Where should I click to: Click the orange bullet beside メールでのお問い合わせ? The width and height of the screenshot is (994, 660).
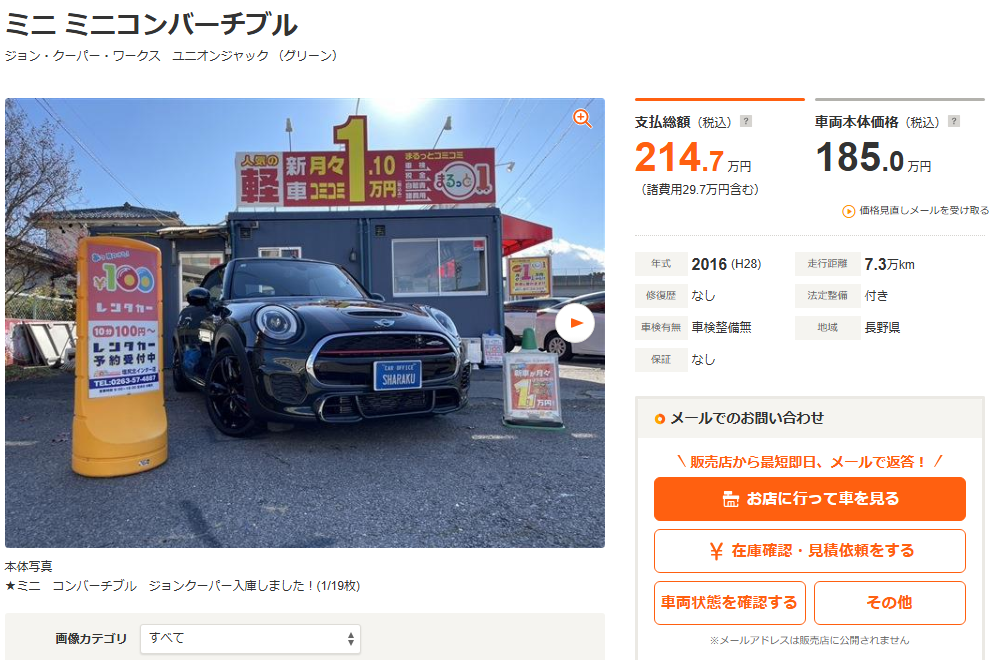click(659, 418)
